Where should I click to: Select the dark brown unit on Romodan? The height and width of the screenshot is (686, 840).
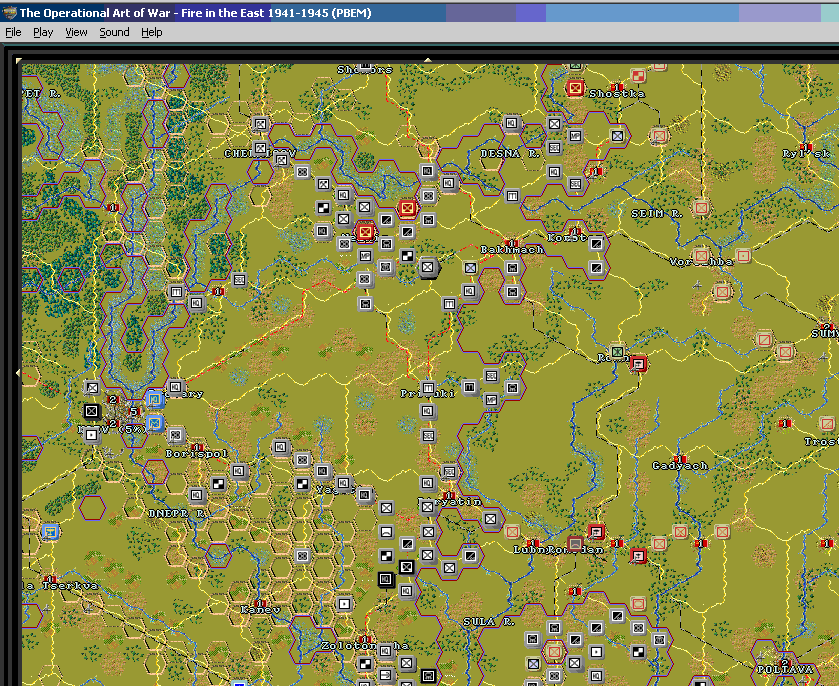click(575, 544)
